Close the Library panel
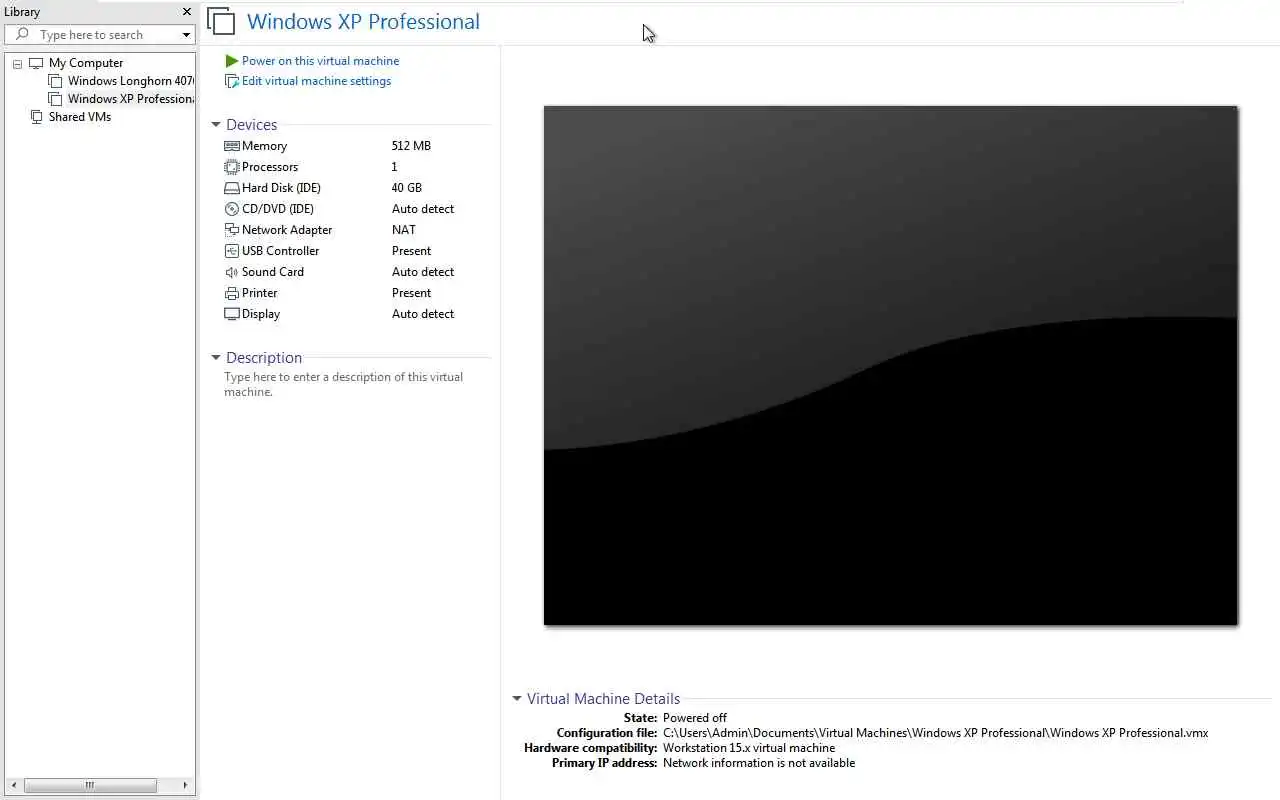1280x800 pixels. click(x=186, y=12)
